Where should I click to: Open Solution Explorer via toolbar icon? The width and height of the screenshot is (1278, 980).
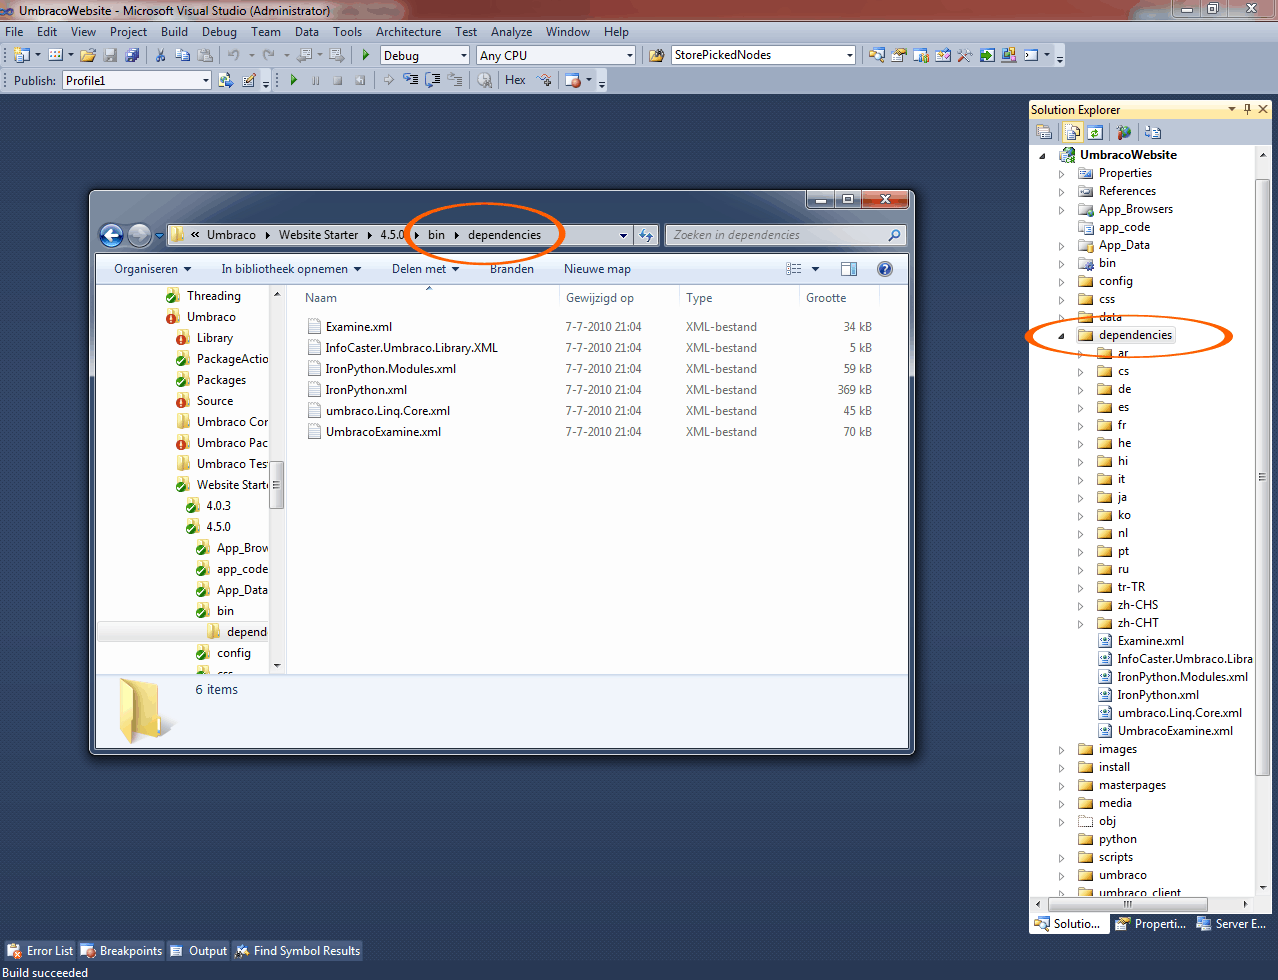coord(877,55)
